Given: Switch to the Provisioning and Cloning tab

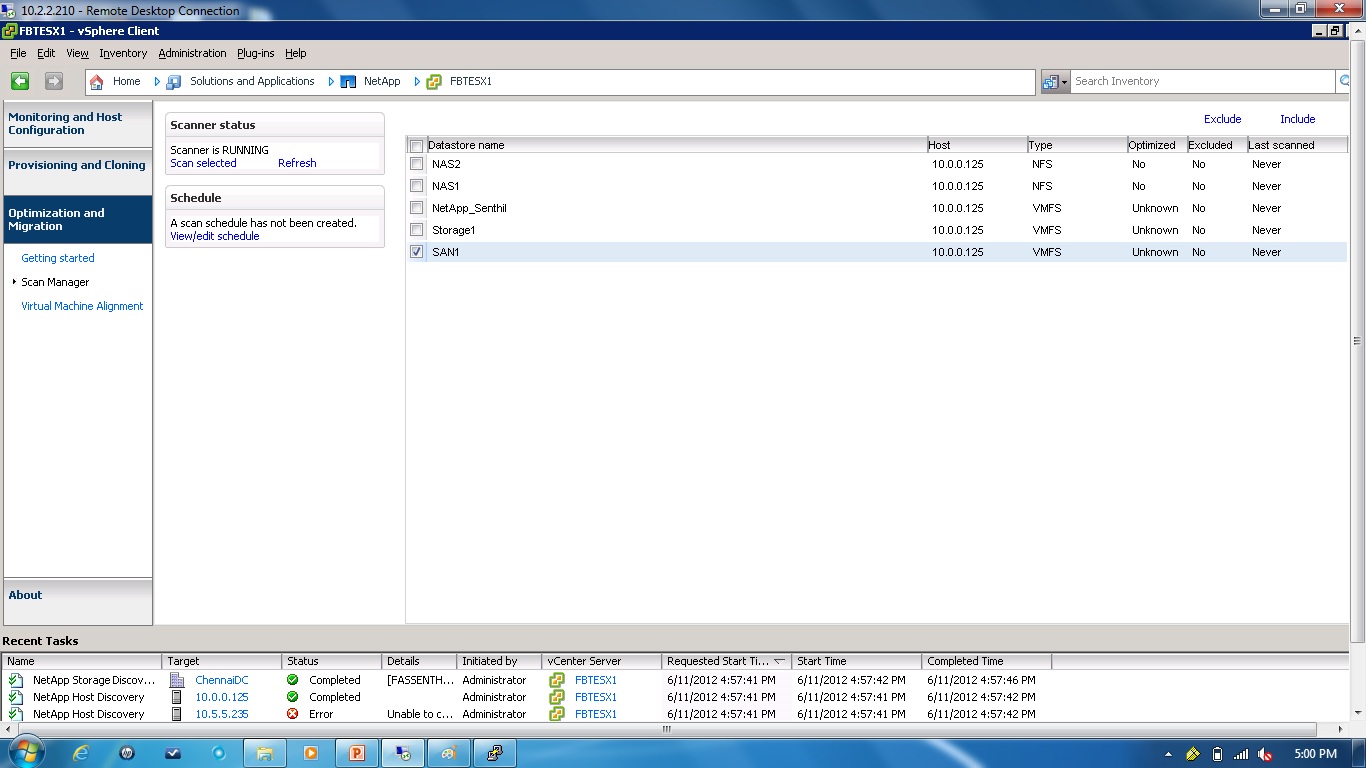Looking at the screenshot, I should coord(78,164).
